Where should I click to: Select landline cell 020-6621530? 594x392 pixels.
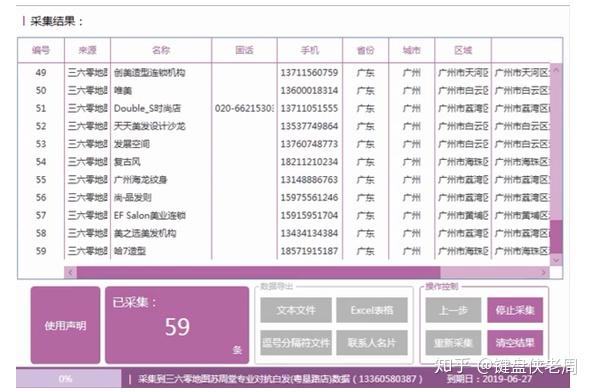[244, 108]
